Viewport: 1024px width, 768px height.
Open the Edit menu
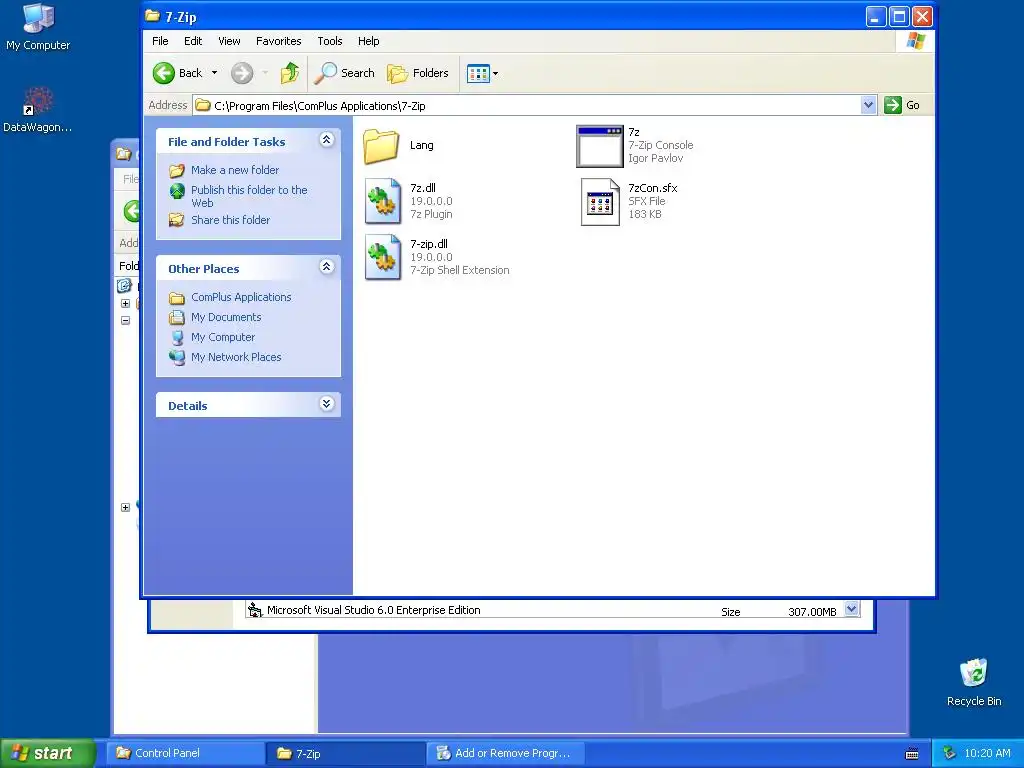coord(193,41)
